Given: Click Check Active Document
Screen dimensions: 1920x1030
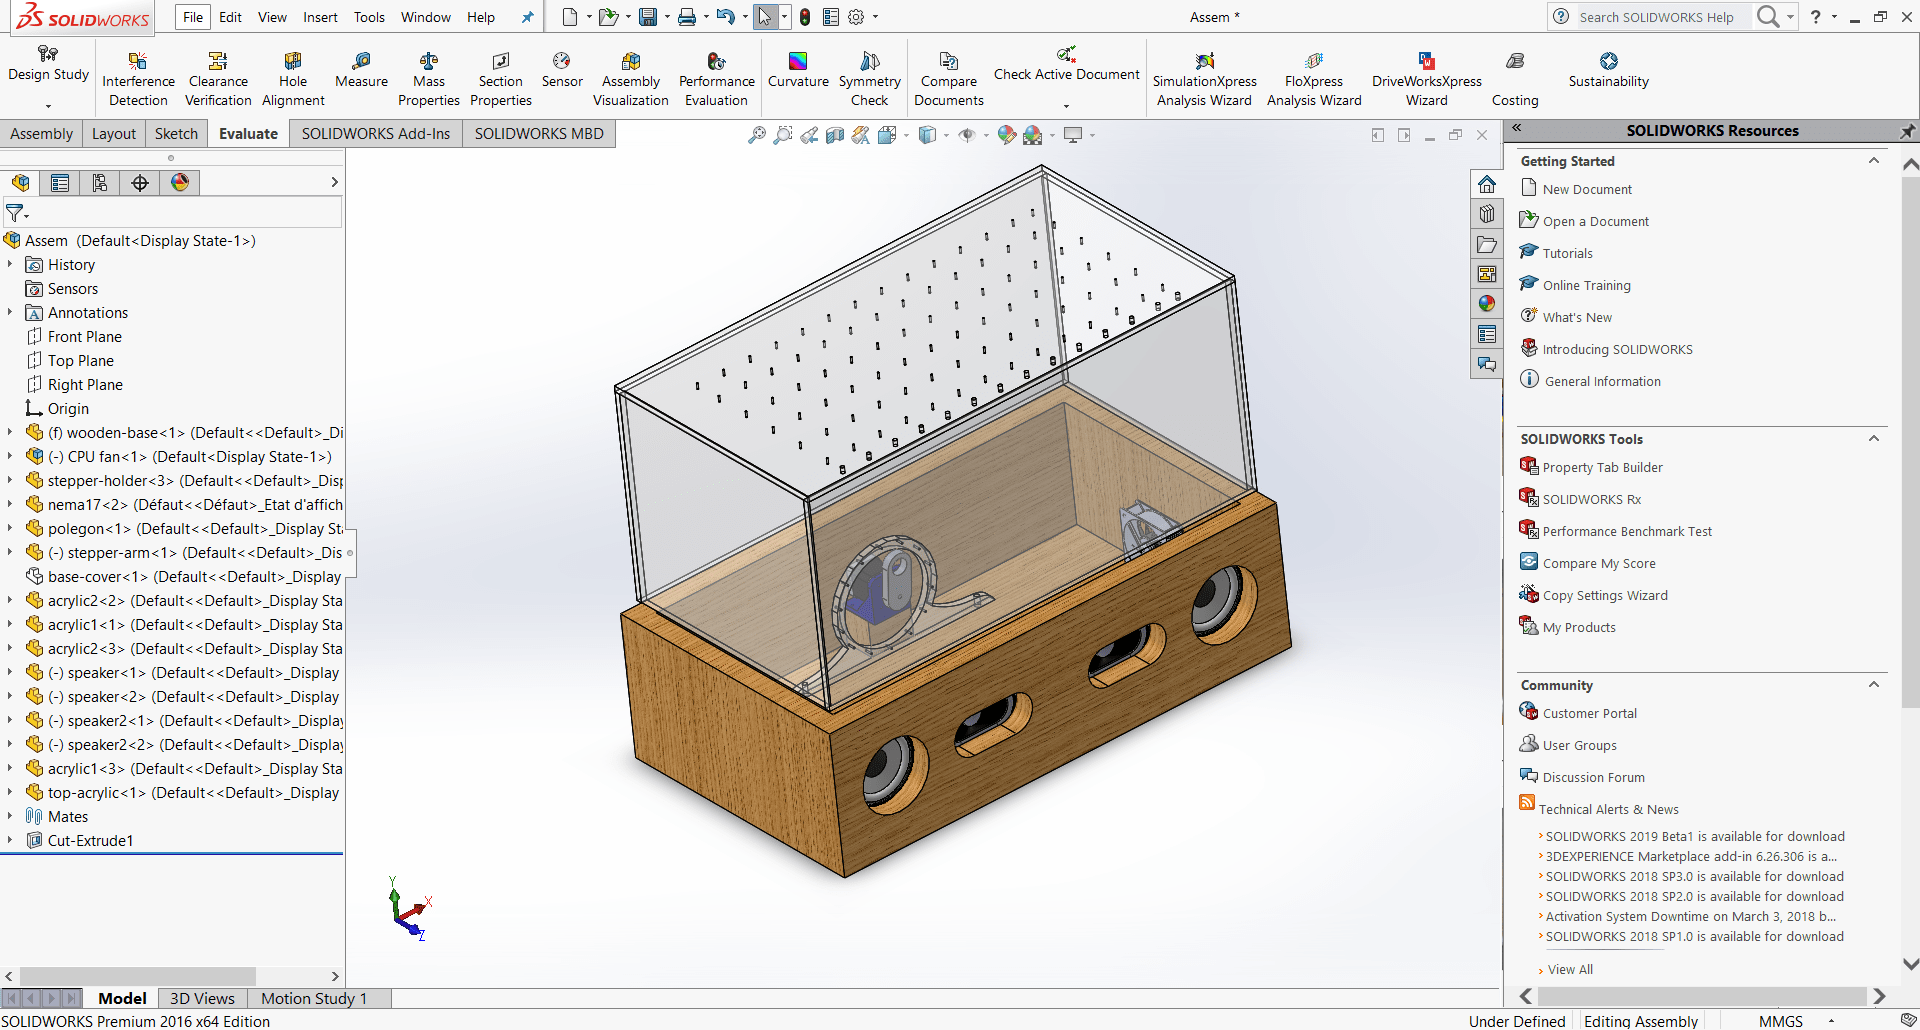Looking at the screenshot, I should click(x=1066, y=64).
